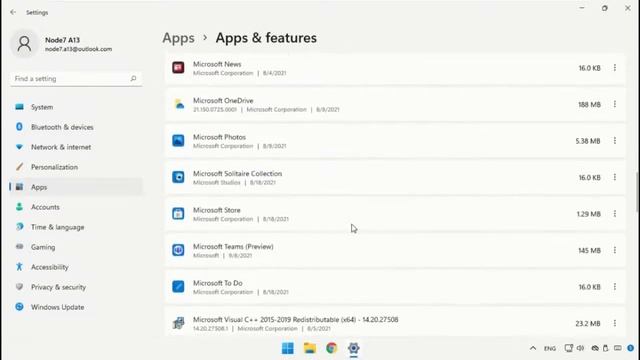The image size is (640, 360).
Task: Open options menu for Visual C++ Redistributable
Action: [615, 323]
